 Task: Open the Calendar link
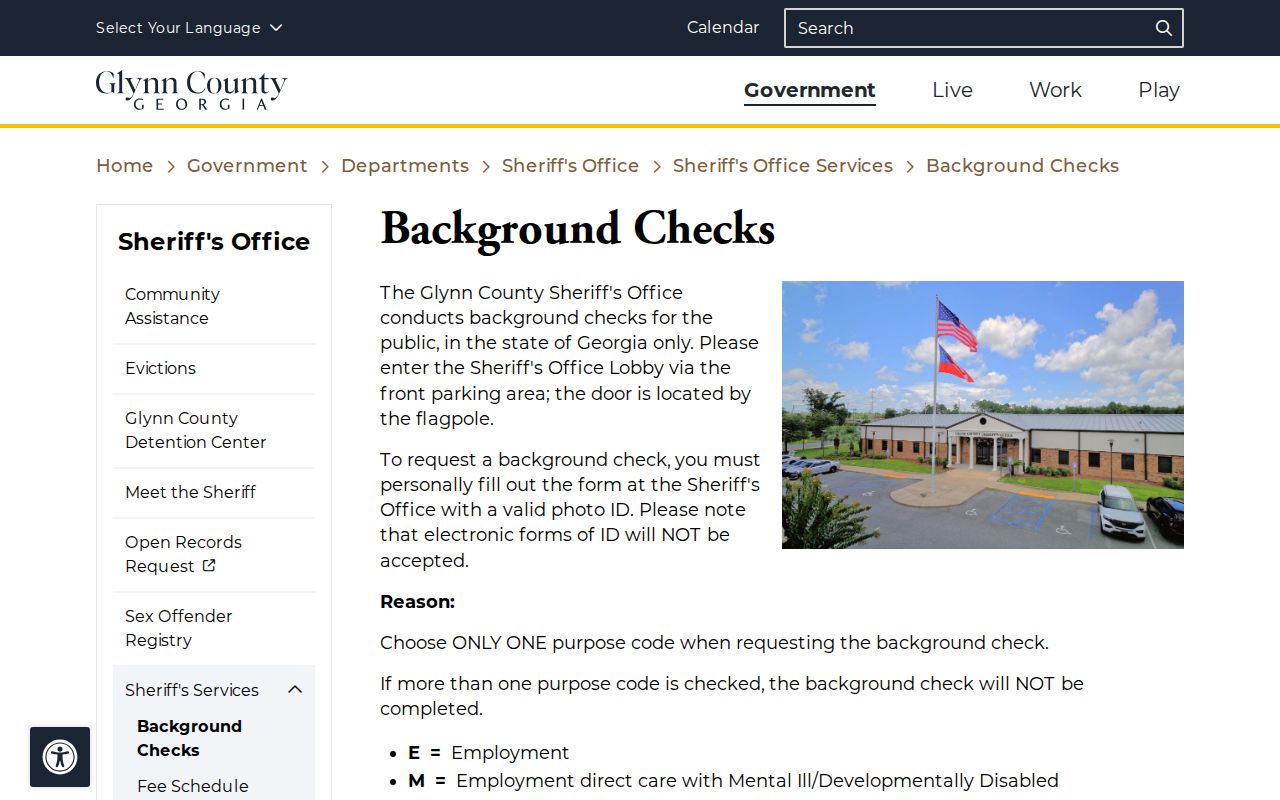pyautogui.click(x=723, y=28)
